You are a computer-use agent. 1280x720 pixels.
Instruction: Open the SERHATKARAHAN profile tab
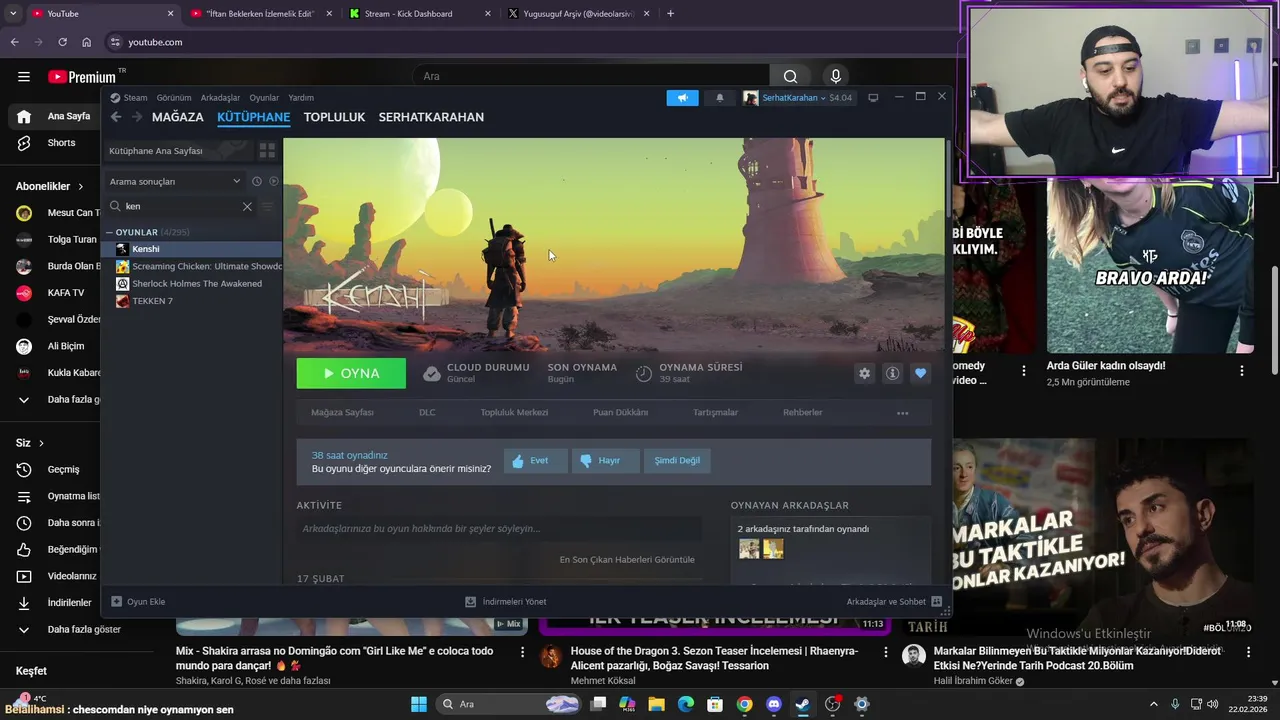[x=431, y=117]
